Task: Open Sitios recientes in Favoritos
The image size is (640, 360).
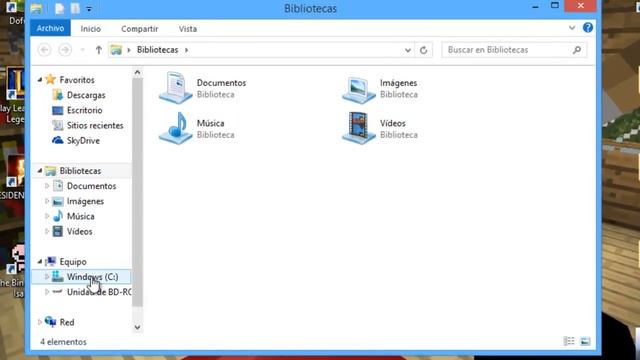Action: [x=95, y=125]
